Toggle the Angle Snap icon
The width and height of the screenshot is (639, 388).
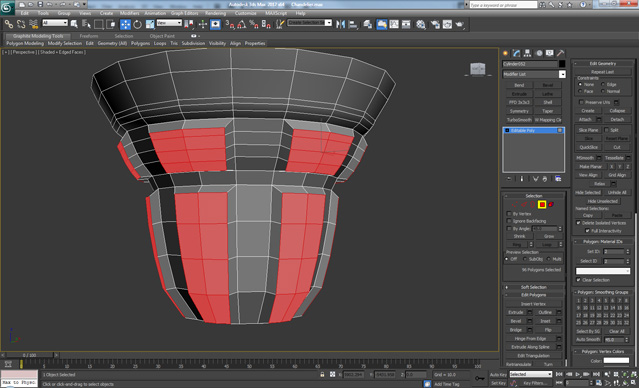[242, 24]
